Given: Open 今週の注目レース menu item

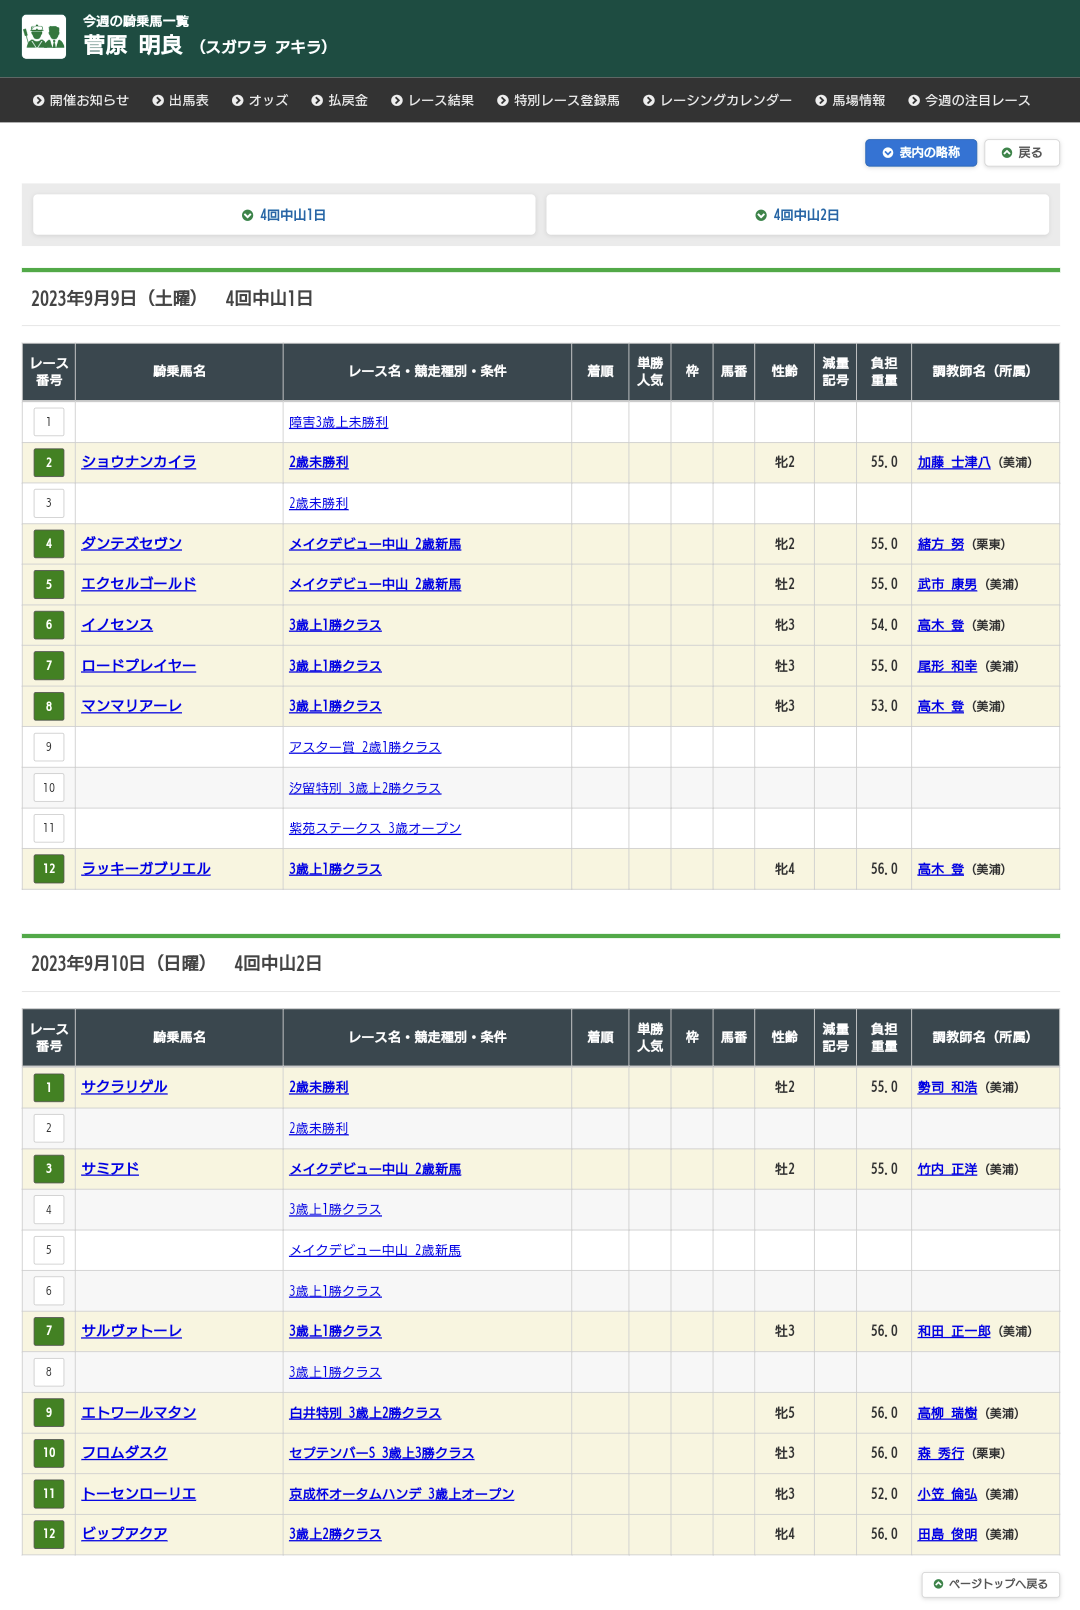Looking at the screenshot, I should [969, 100].
